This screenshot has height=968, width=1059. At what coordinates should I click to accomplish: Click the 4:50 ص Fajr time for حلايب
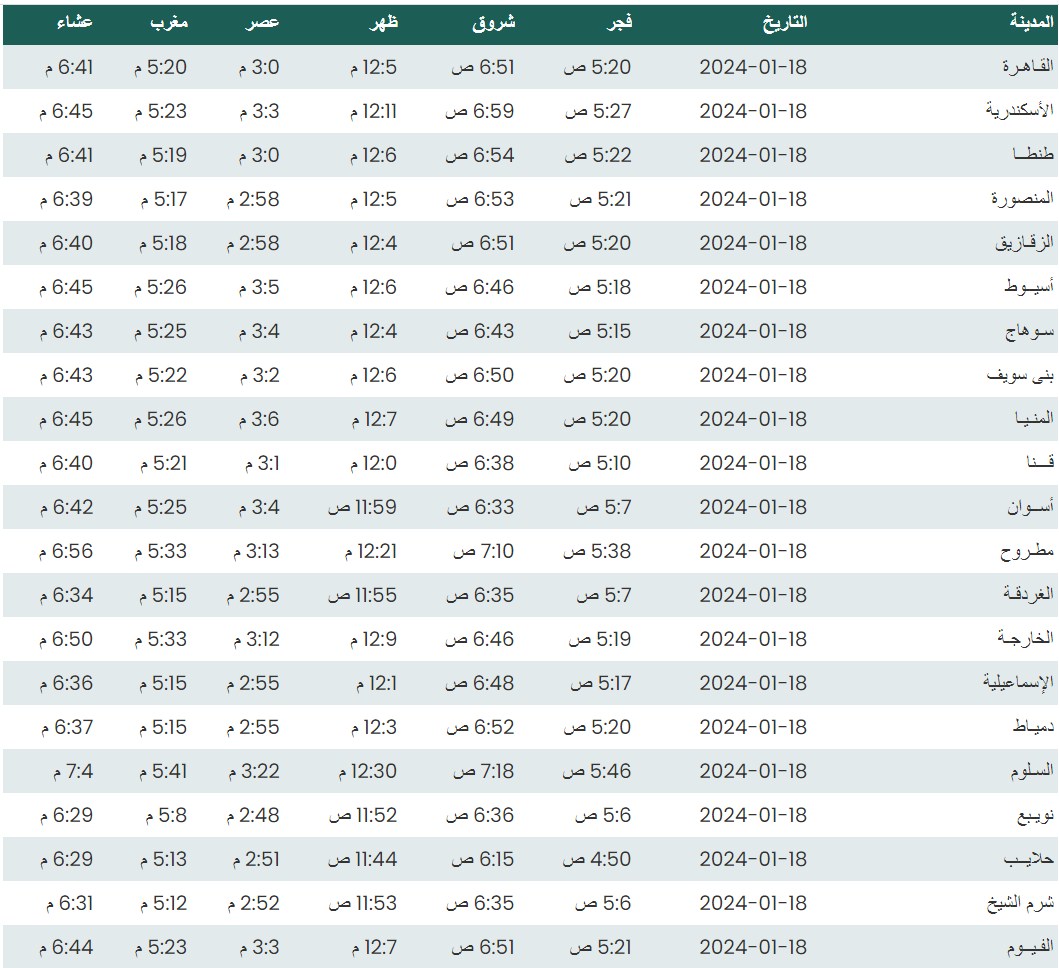[x=597, y=859]
